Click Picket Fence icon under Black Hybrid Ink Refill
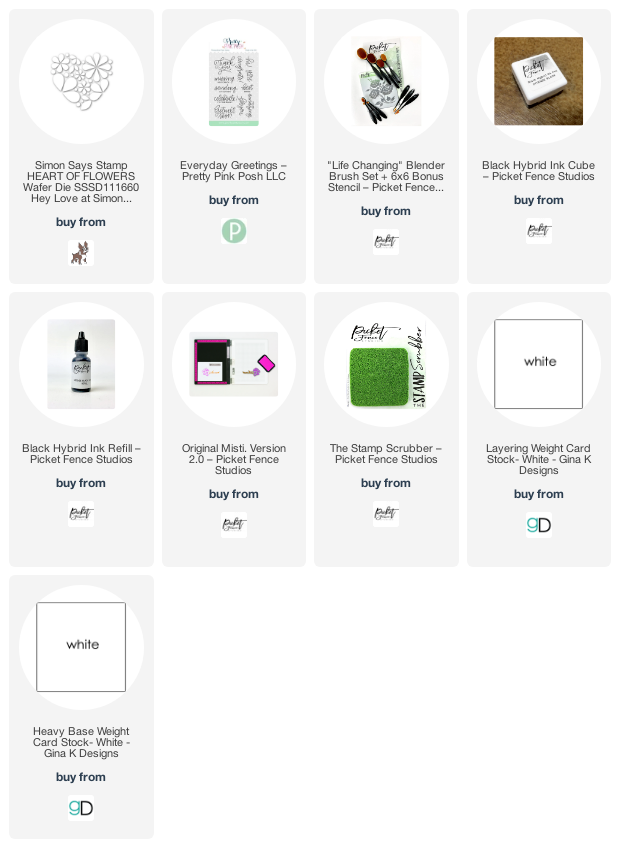The image size is (620, 859). click(81, 514)
